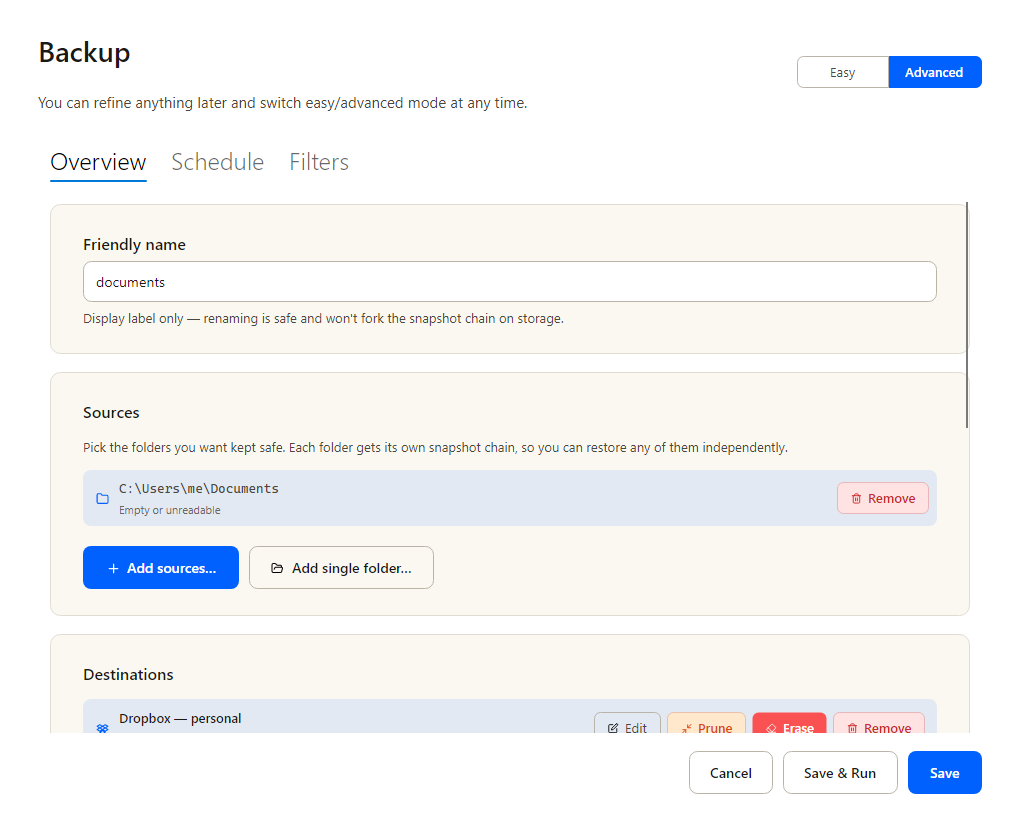1020x820 pixels.
Task: Go to the Filters tab
Action: pyautogui.click(x=319, y=162)
